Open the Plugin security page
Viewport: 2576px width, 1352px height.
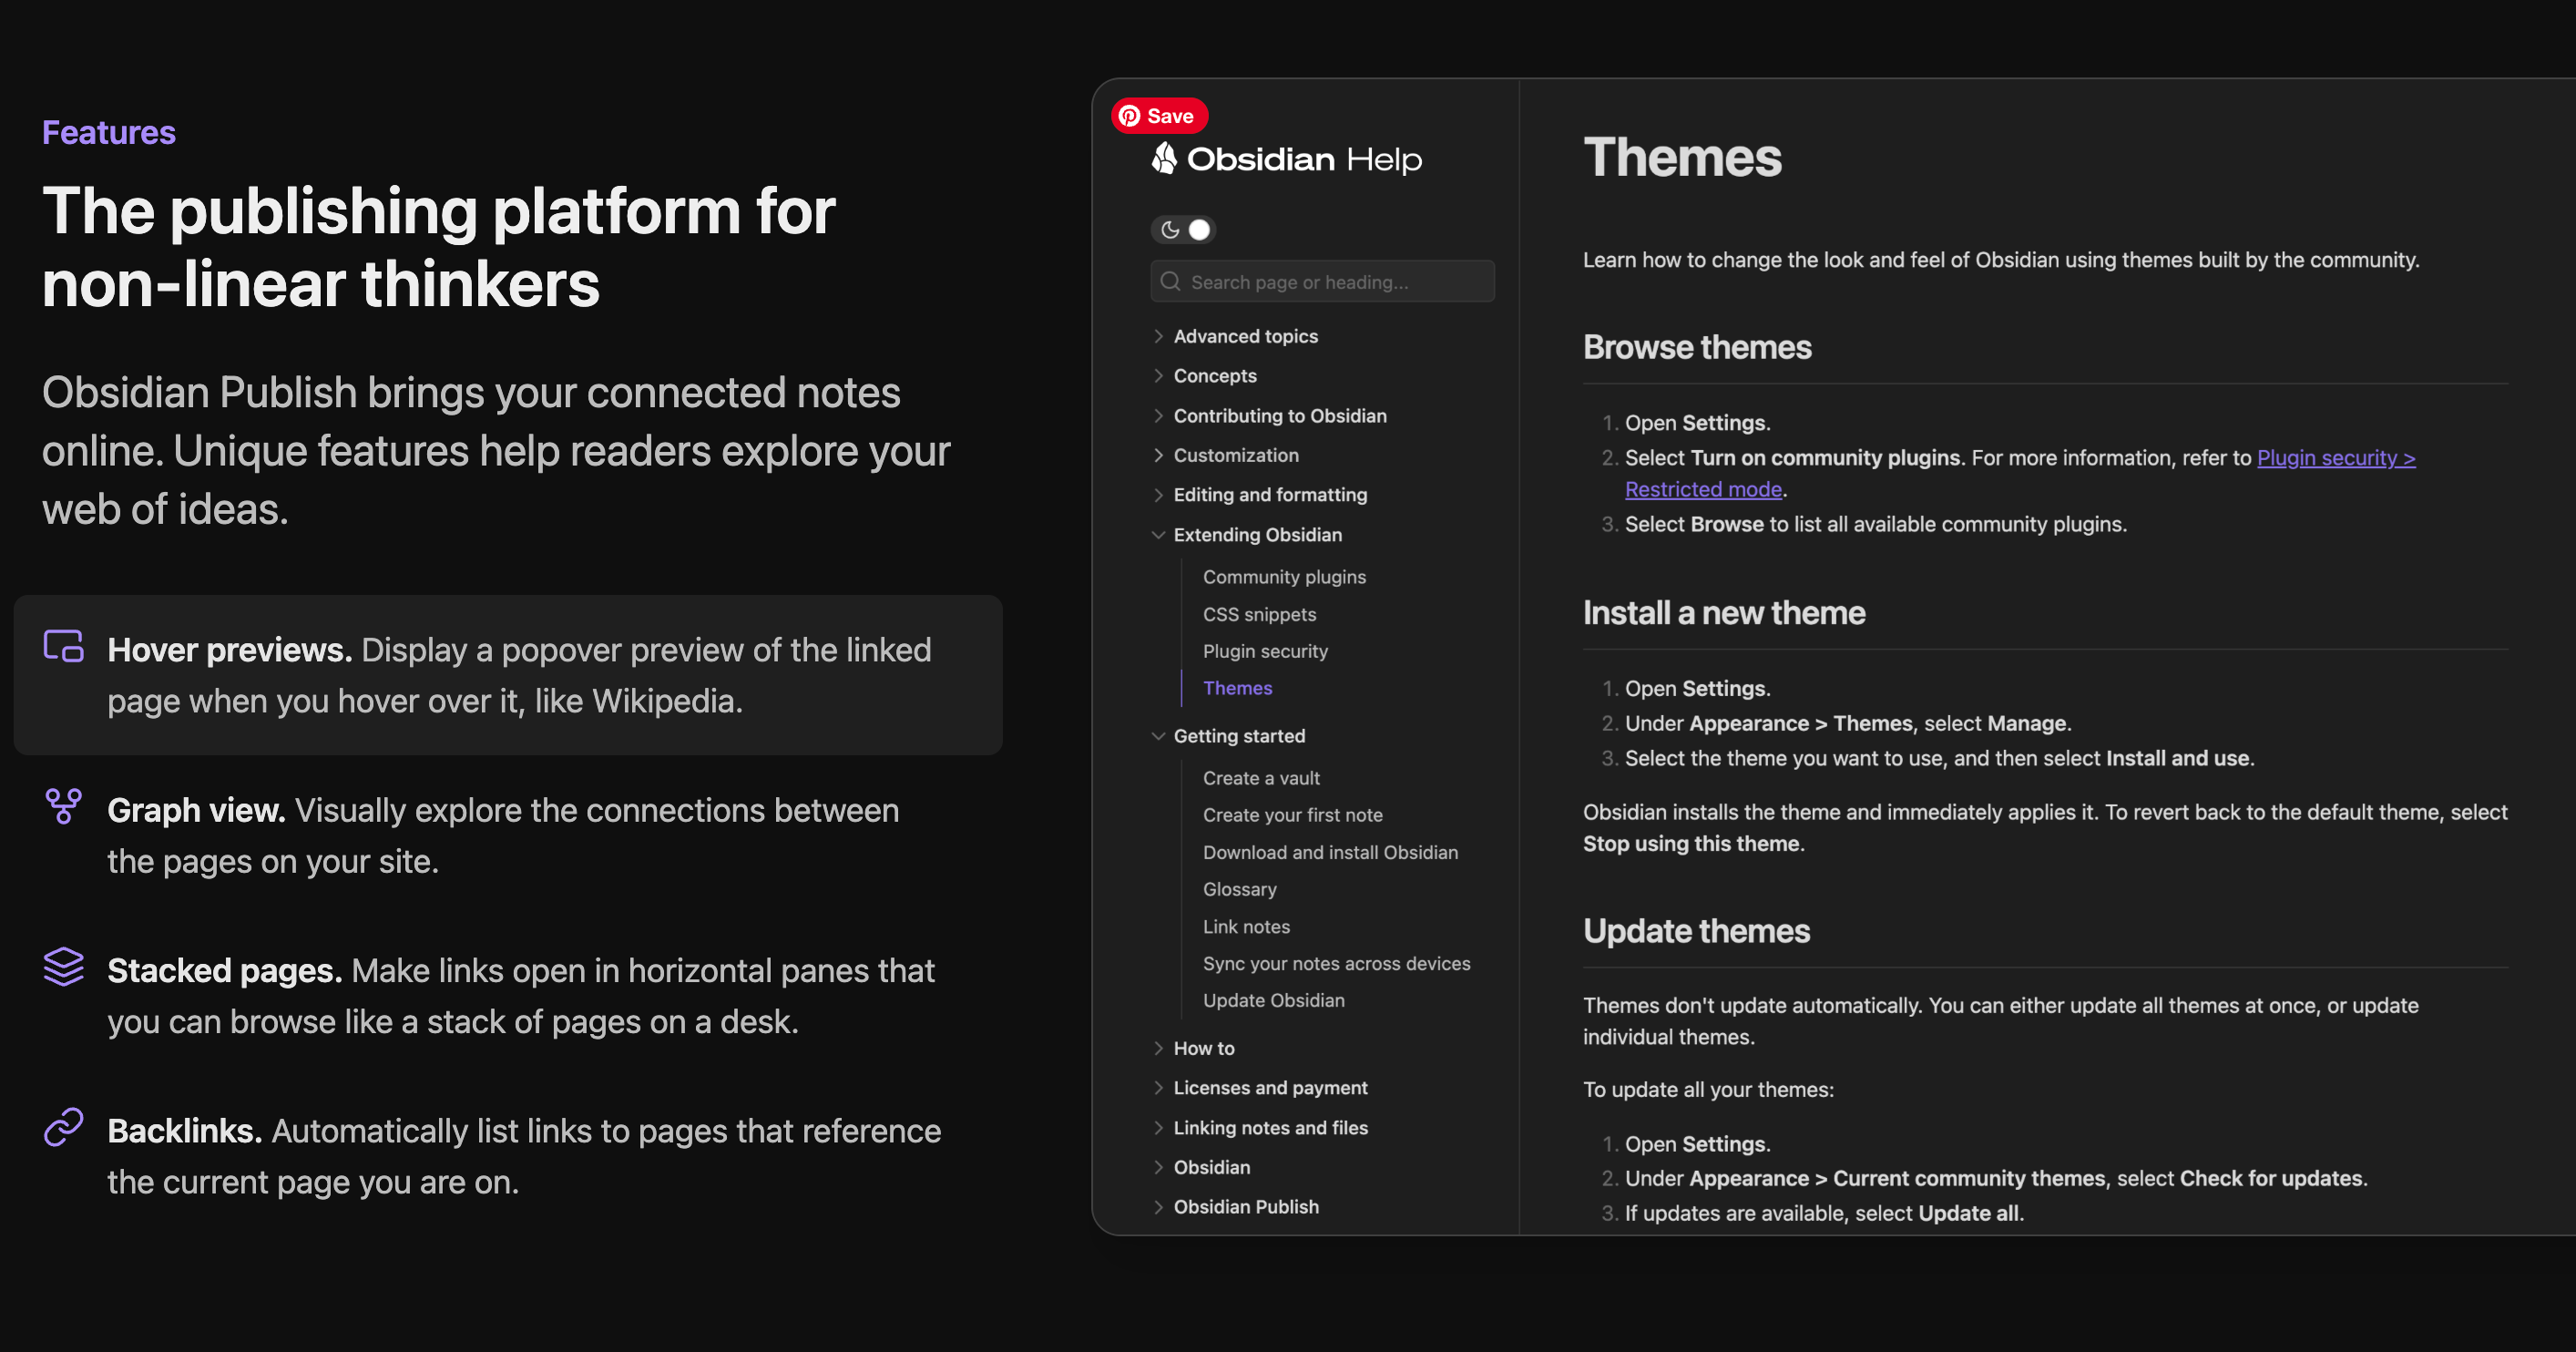[x=1265, y=651]
